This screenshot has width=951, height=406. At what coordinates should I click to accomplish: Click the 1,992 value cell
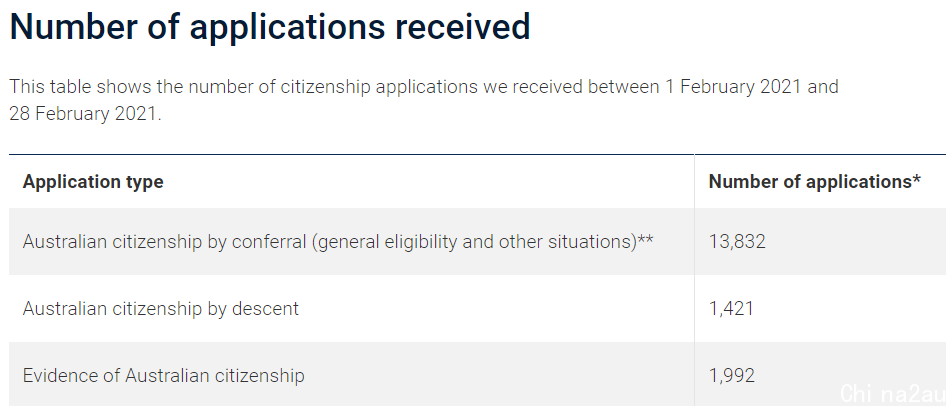[x=731, y=375]
